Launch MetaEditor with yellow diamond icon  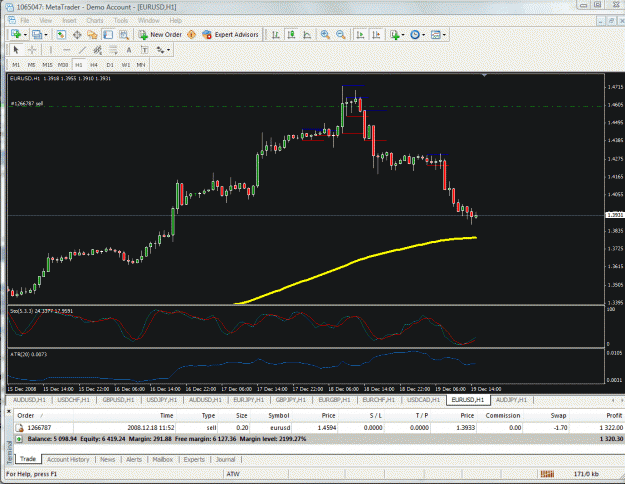pos(191,35)
